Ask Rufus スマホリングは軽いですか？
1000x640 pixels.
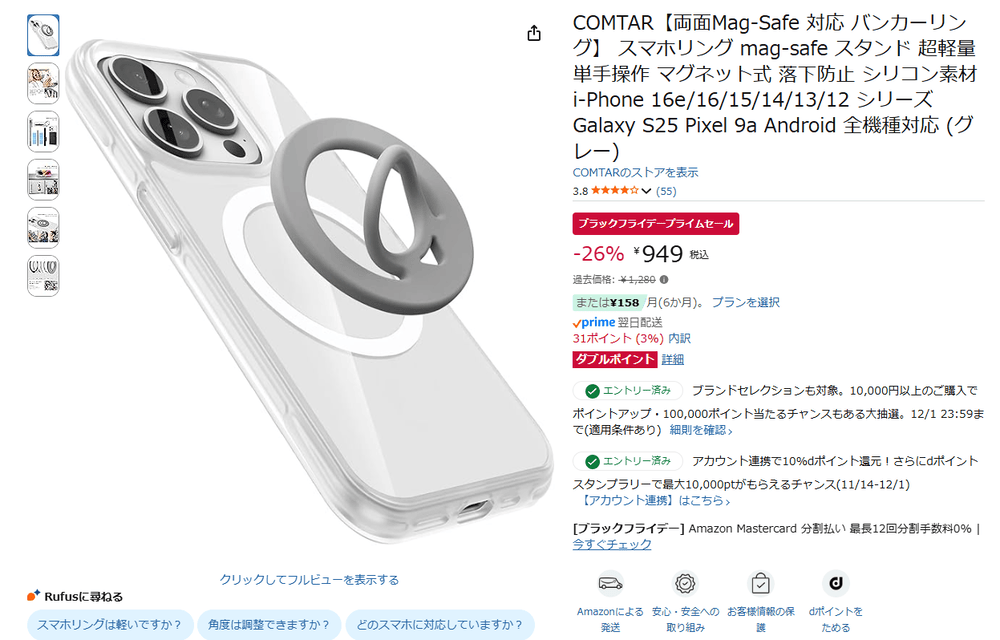click(x=110, y=625)
